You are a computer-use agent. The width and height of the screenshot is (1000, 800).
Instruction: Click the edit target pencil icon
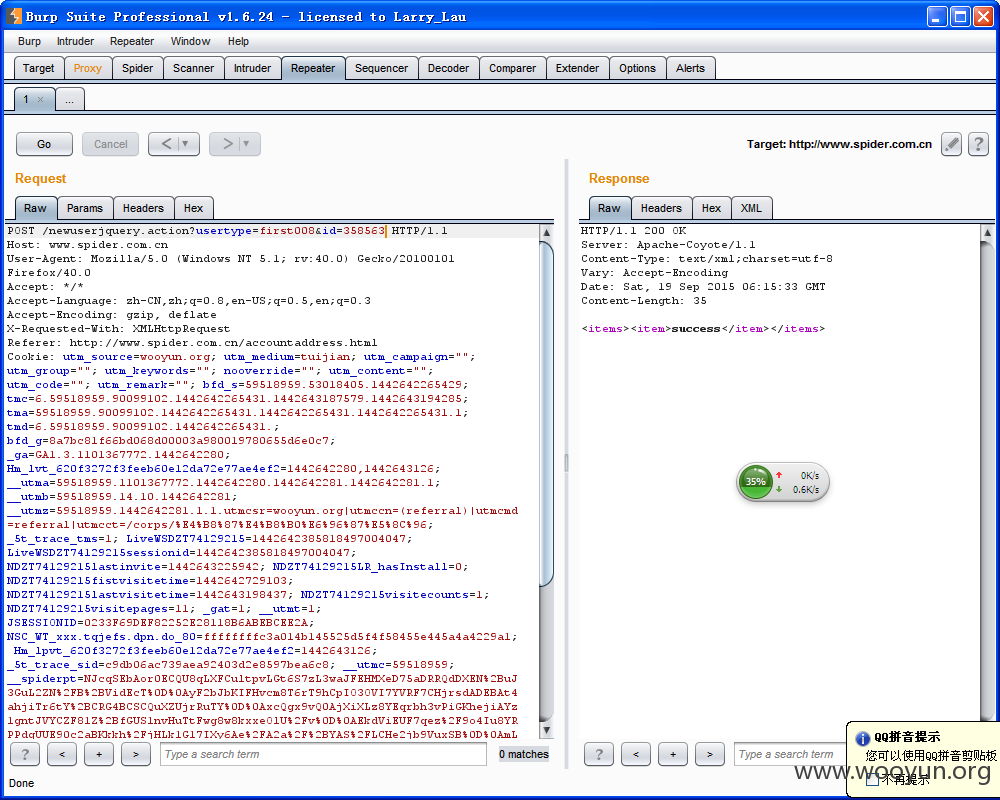tap(951, 144)
